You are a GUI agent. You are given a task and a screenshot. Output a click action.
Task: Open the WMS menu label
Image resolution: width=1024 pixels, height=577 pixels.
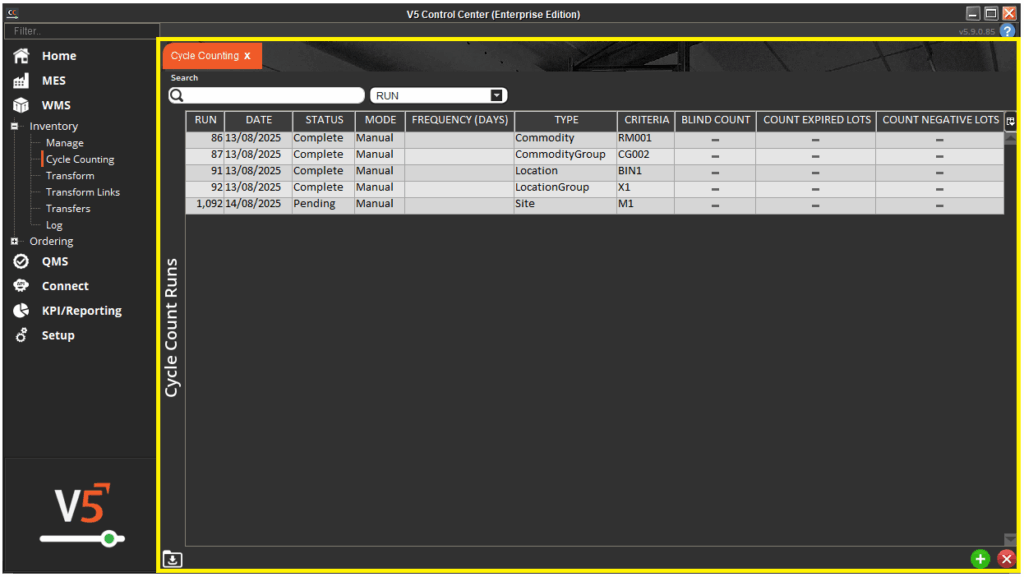coord(56,105)
